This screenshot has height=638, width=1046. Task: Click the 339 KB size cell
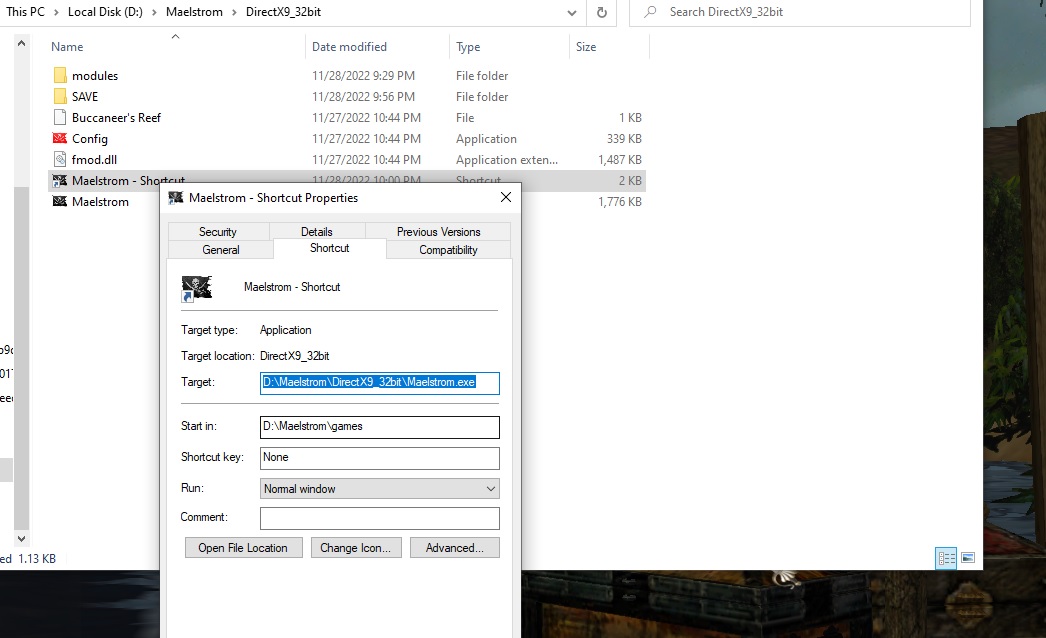coord(624,138)
